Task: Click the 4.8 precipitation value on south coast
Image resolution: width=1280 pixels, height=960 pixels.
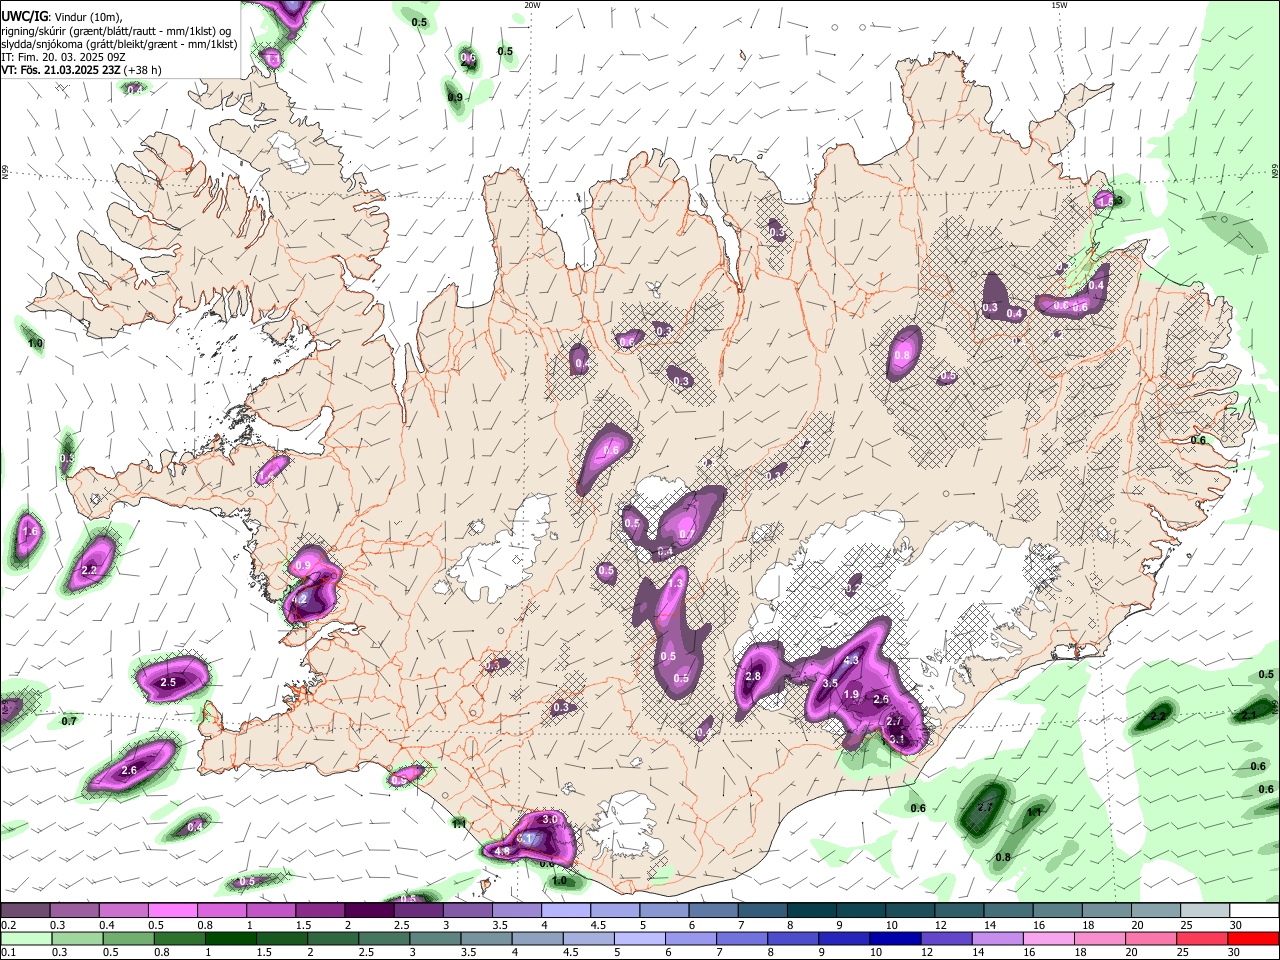Action: point(502,851)
